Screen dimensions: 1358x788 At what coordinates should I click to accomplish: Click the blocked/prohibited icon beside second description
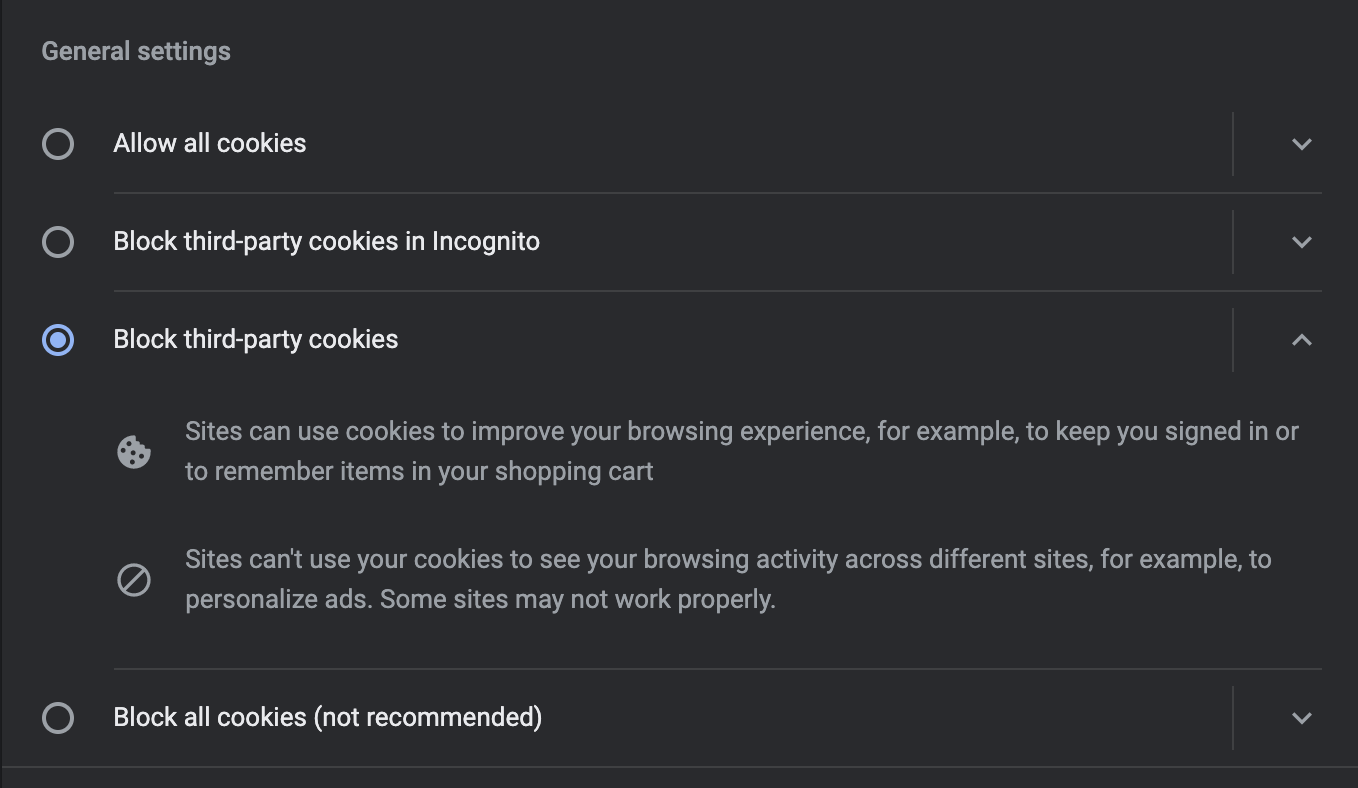tap(131, 579)
